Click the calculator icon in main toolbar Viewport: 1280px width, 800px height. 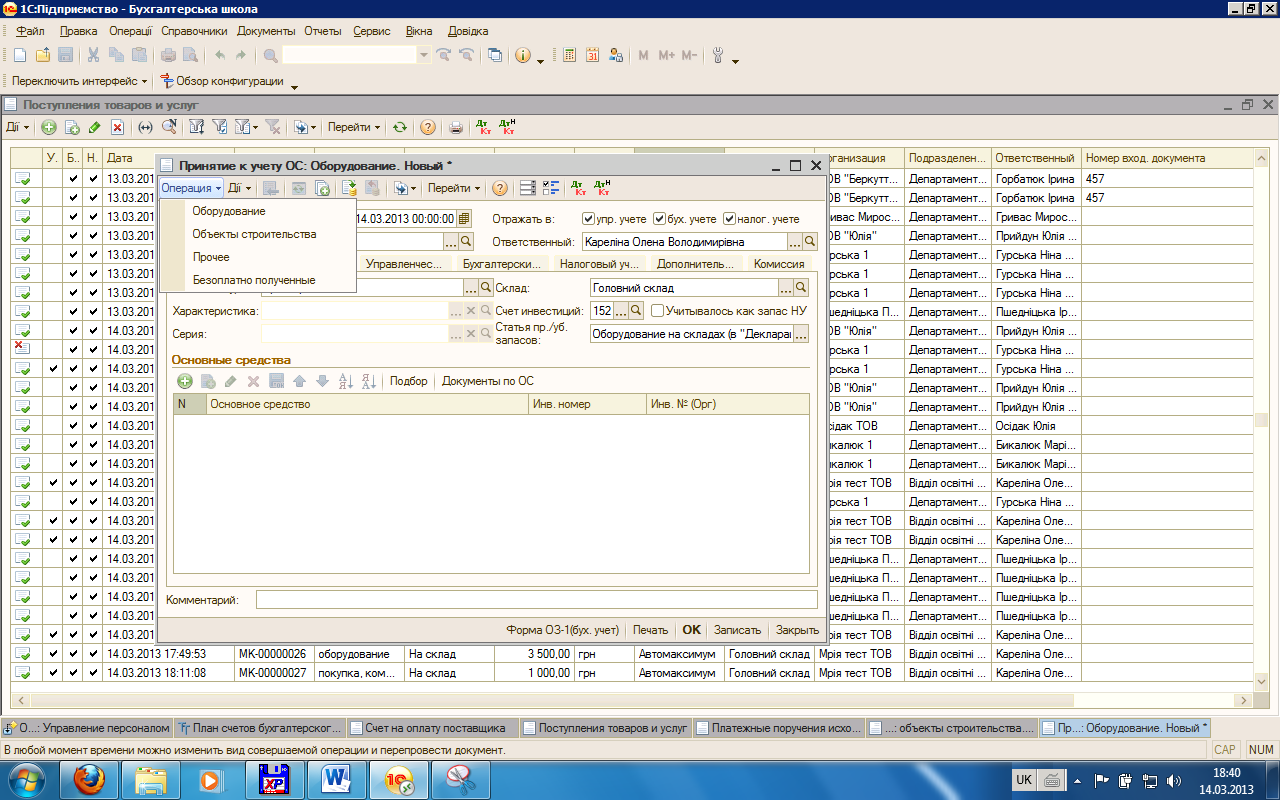tap(570, 56)
